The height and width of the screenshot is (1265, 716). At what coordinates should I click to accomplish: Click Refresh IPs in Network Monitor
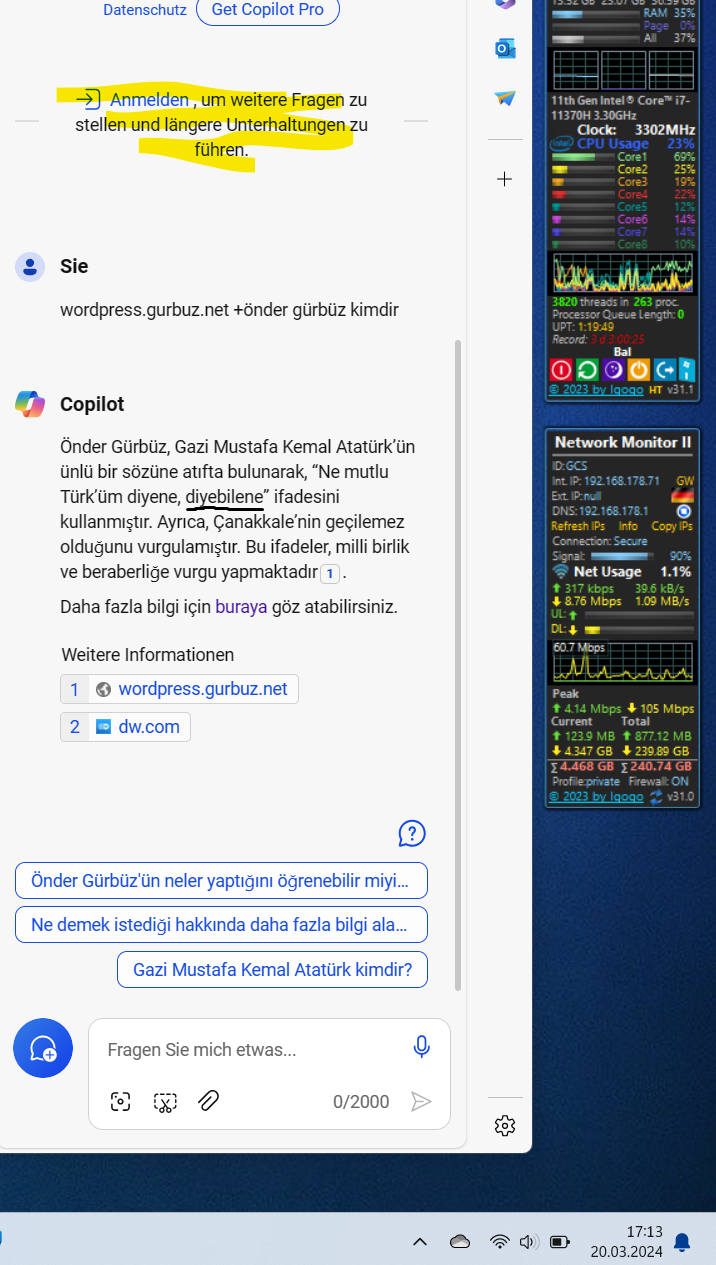coord(578,526)
